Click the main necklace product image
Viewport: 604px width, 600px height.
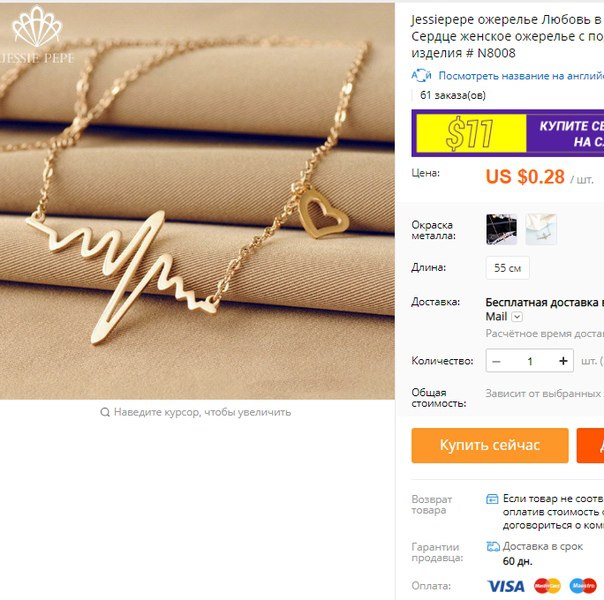197,201
